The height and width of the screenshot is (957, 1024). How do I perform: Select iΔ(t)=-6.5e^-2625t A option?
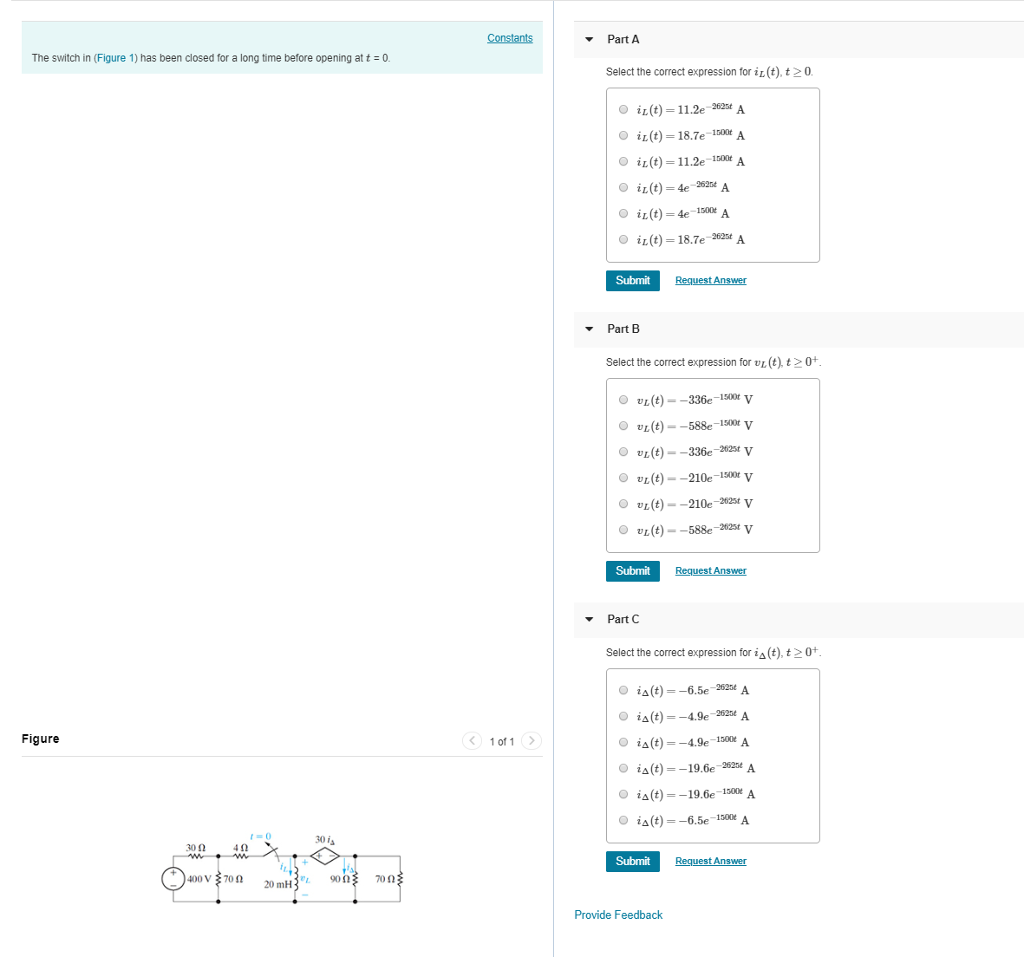click(x=623, y=690)
